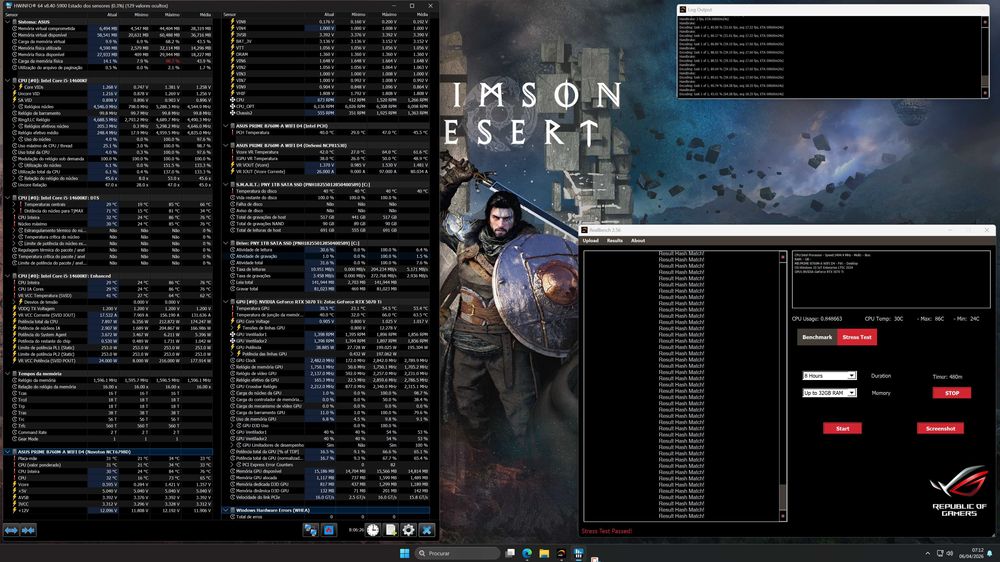The image size is (1000, 562).
Task: Click RealBench STOP button
Action: (952, 393)
